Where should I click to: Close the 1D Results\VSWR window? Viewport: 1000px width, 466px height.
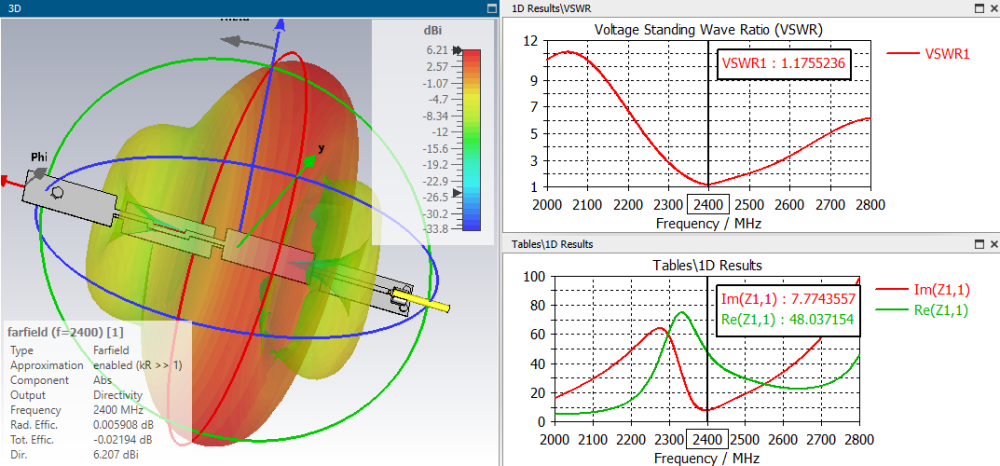994,8
